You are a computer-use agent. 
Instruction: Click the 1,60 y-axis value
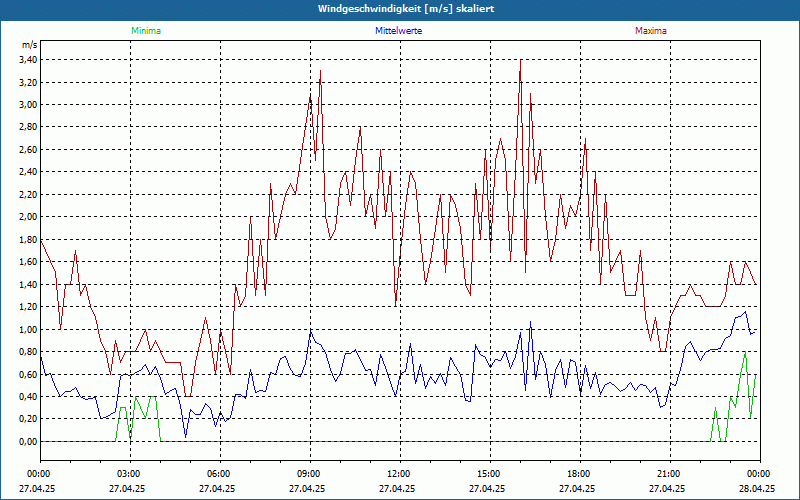click(28, 262)
